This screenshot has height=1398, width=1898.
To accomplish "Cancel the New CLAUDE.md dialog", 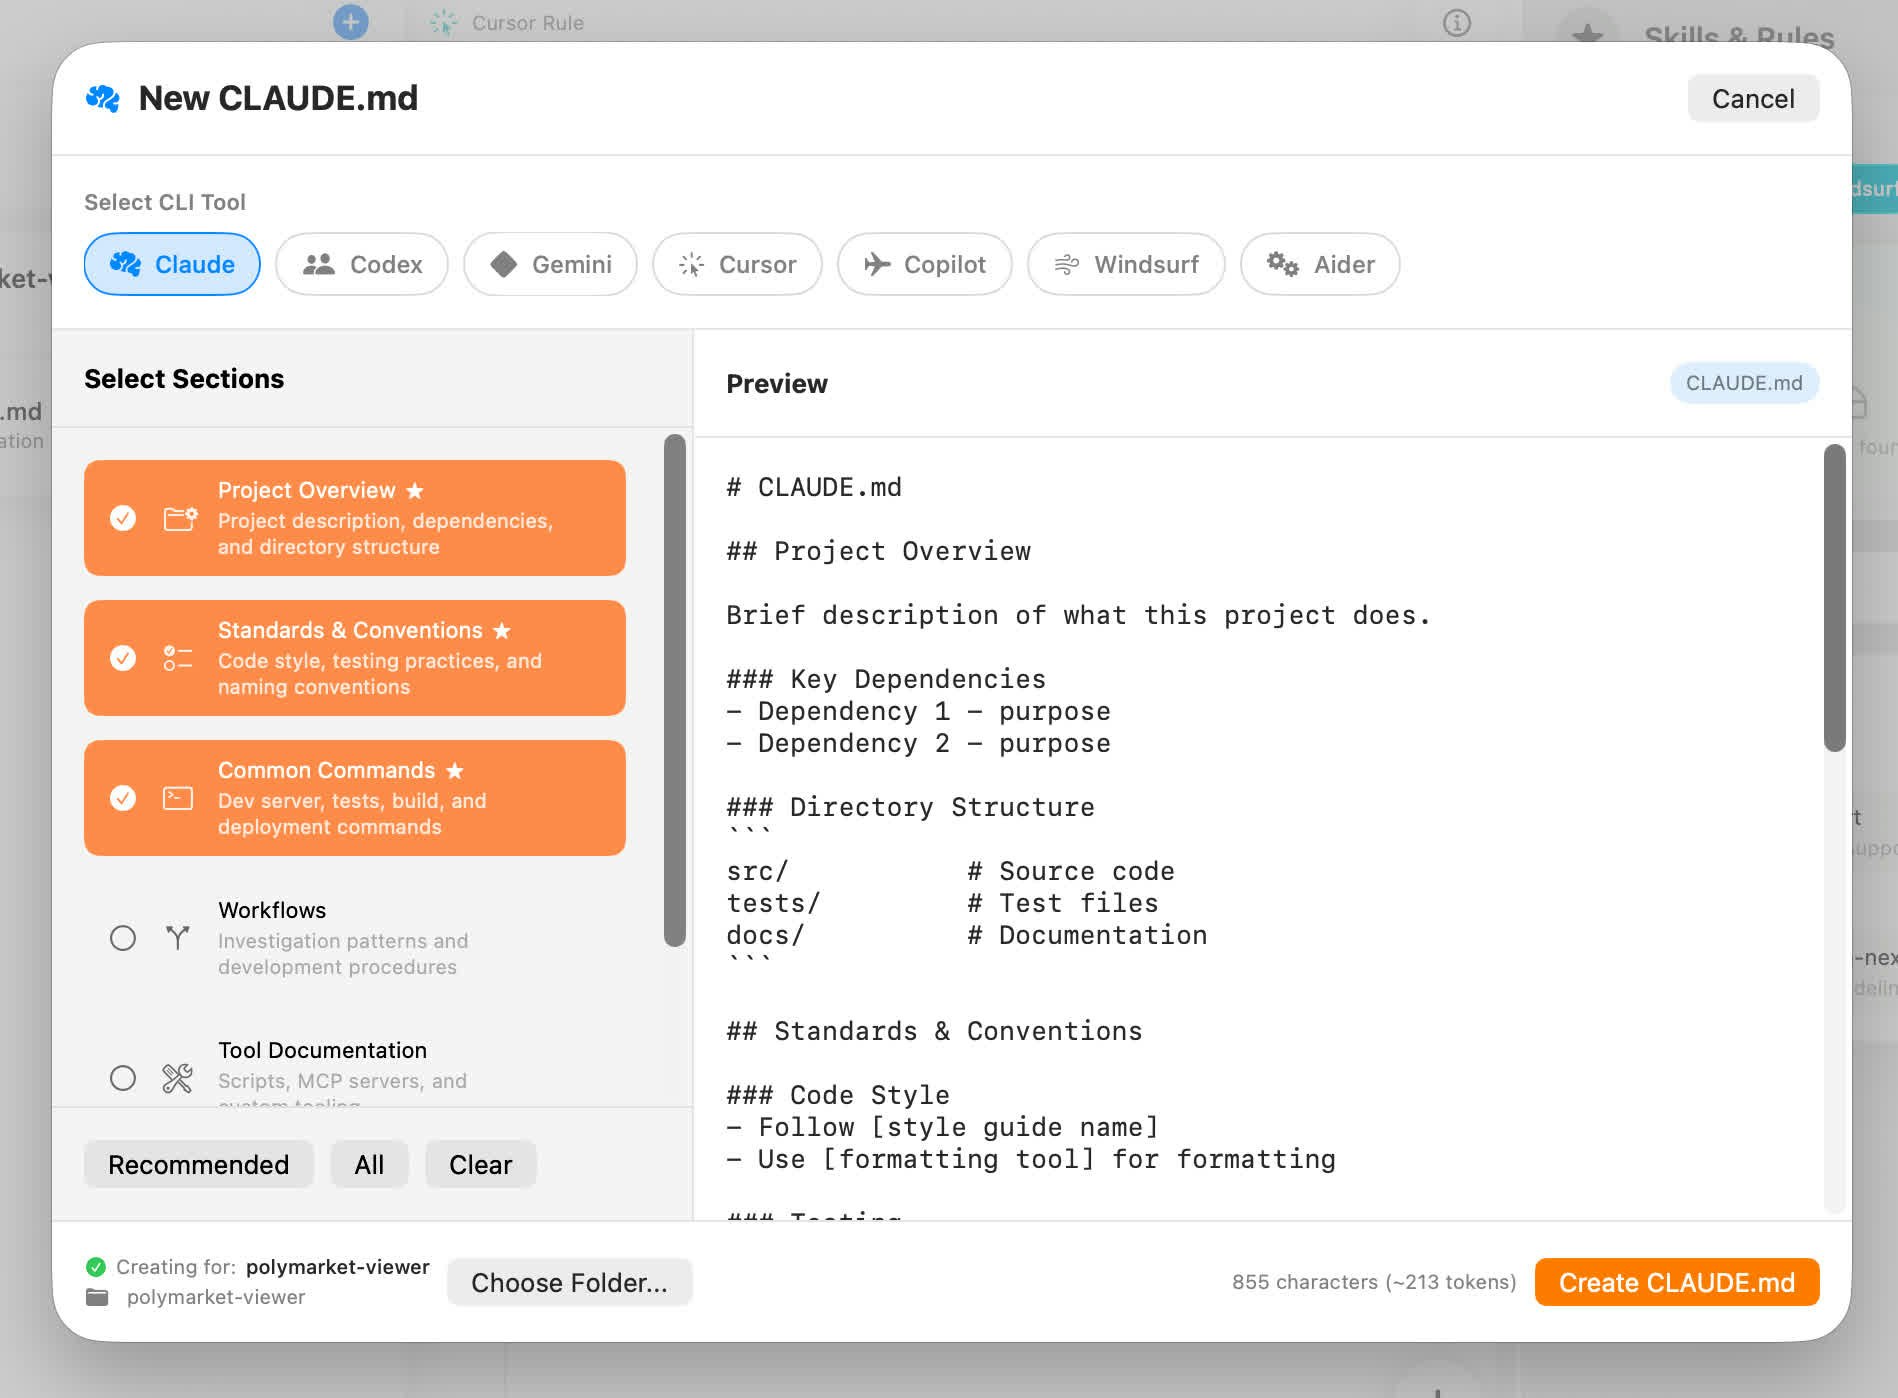I will [x=1752, y=98].
